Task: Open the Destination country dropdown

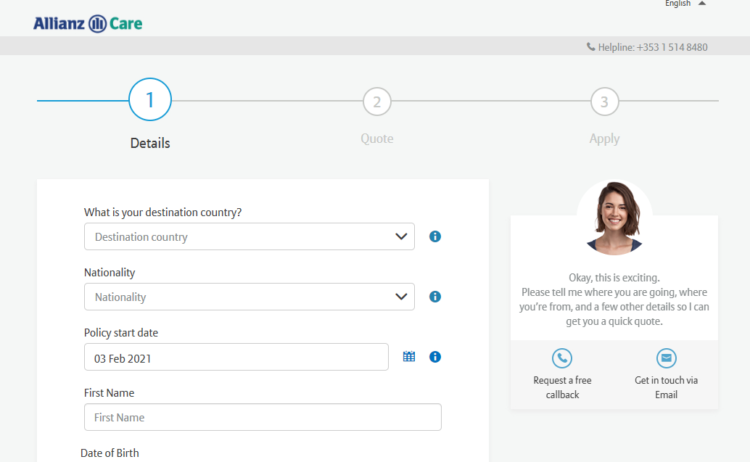Action: pos(249,237)
